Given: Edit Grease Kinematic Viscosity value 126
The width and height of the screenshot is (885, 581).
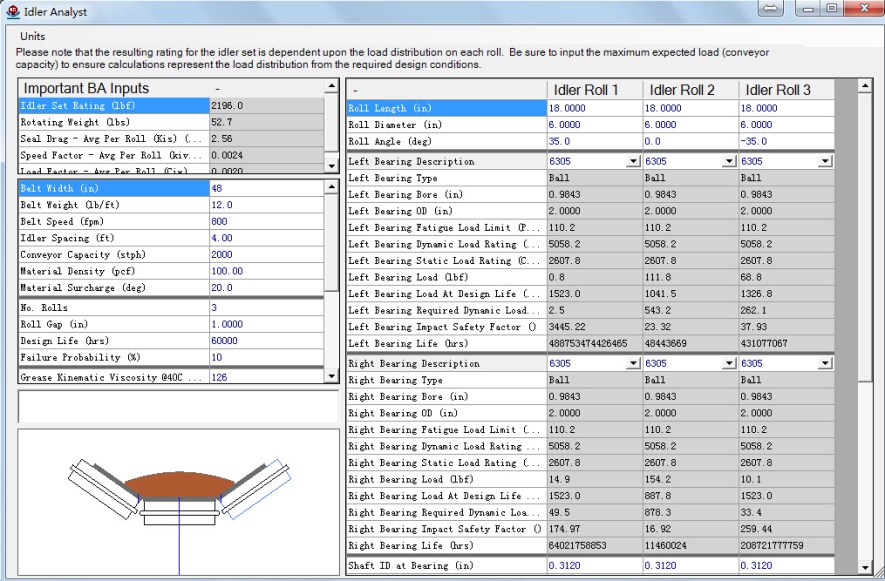Looking at the screenshot, I should point(266,377).
